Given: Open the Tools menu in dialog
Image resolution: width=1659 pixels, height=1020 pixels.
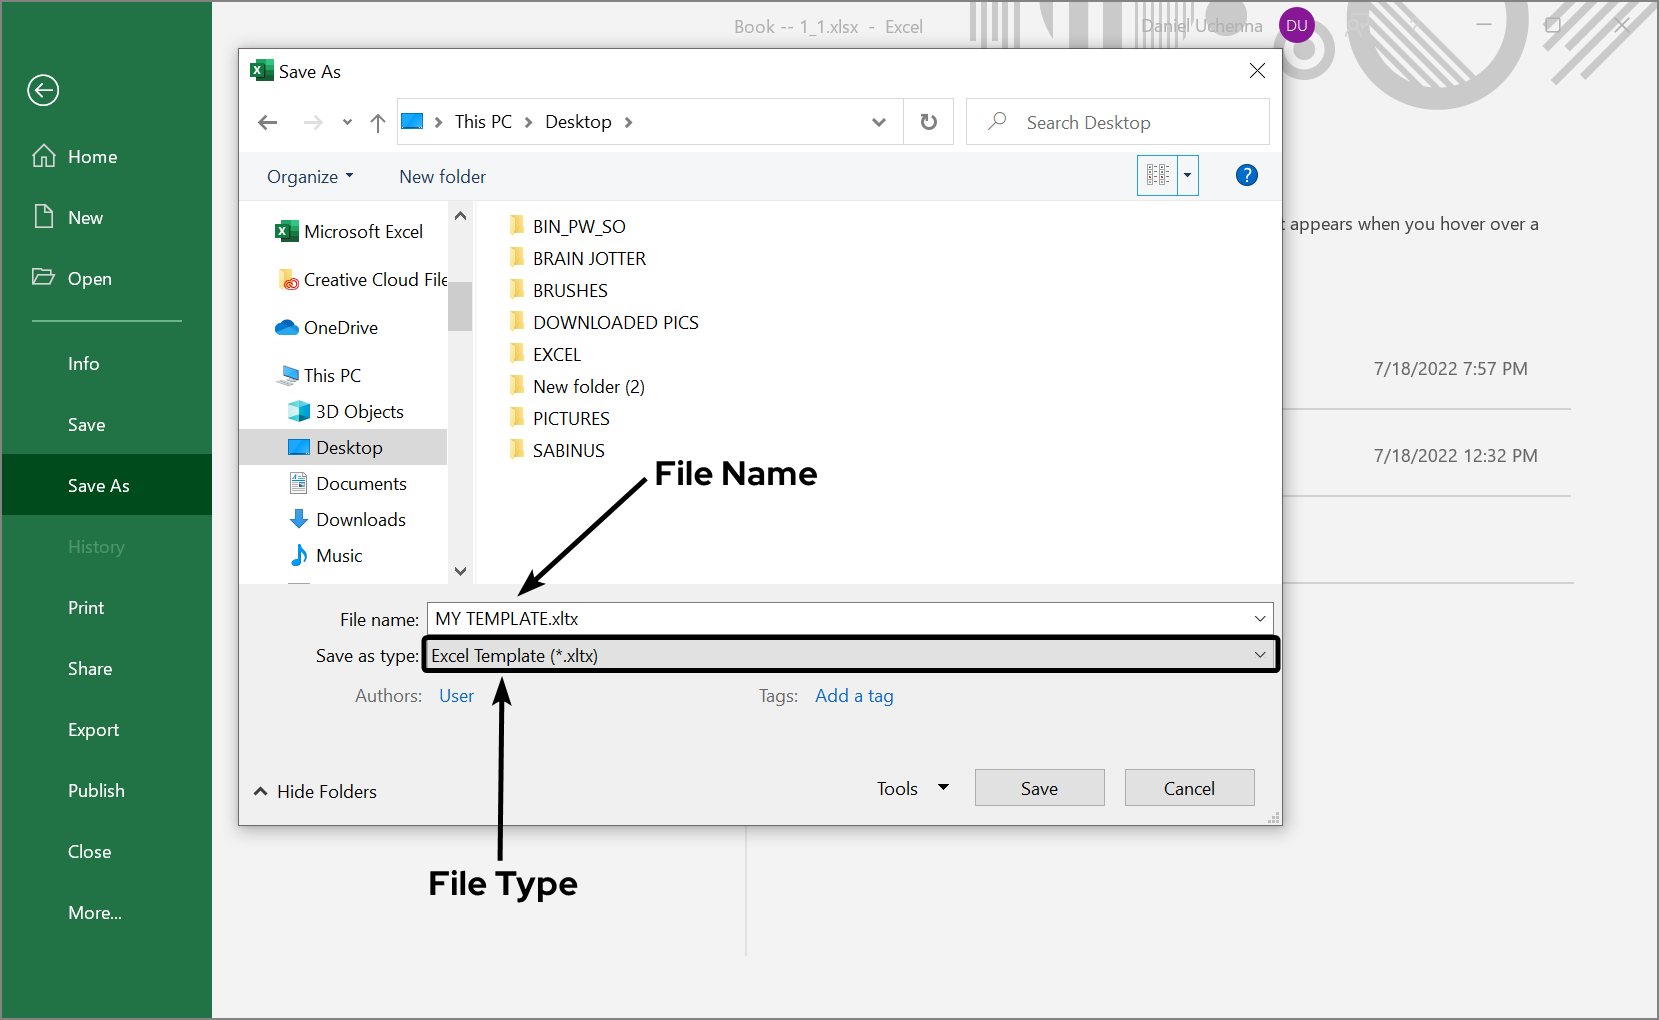Looking at the screenshot, I should 911,788.
